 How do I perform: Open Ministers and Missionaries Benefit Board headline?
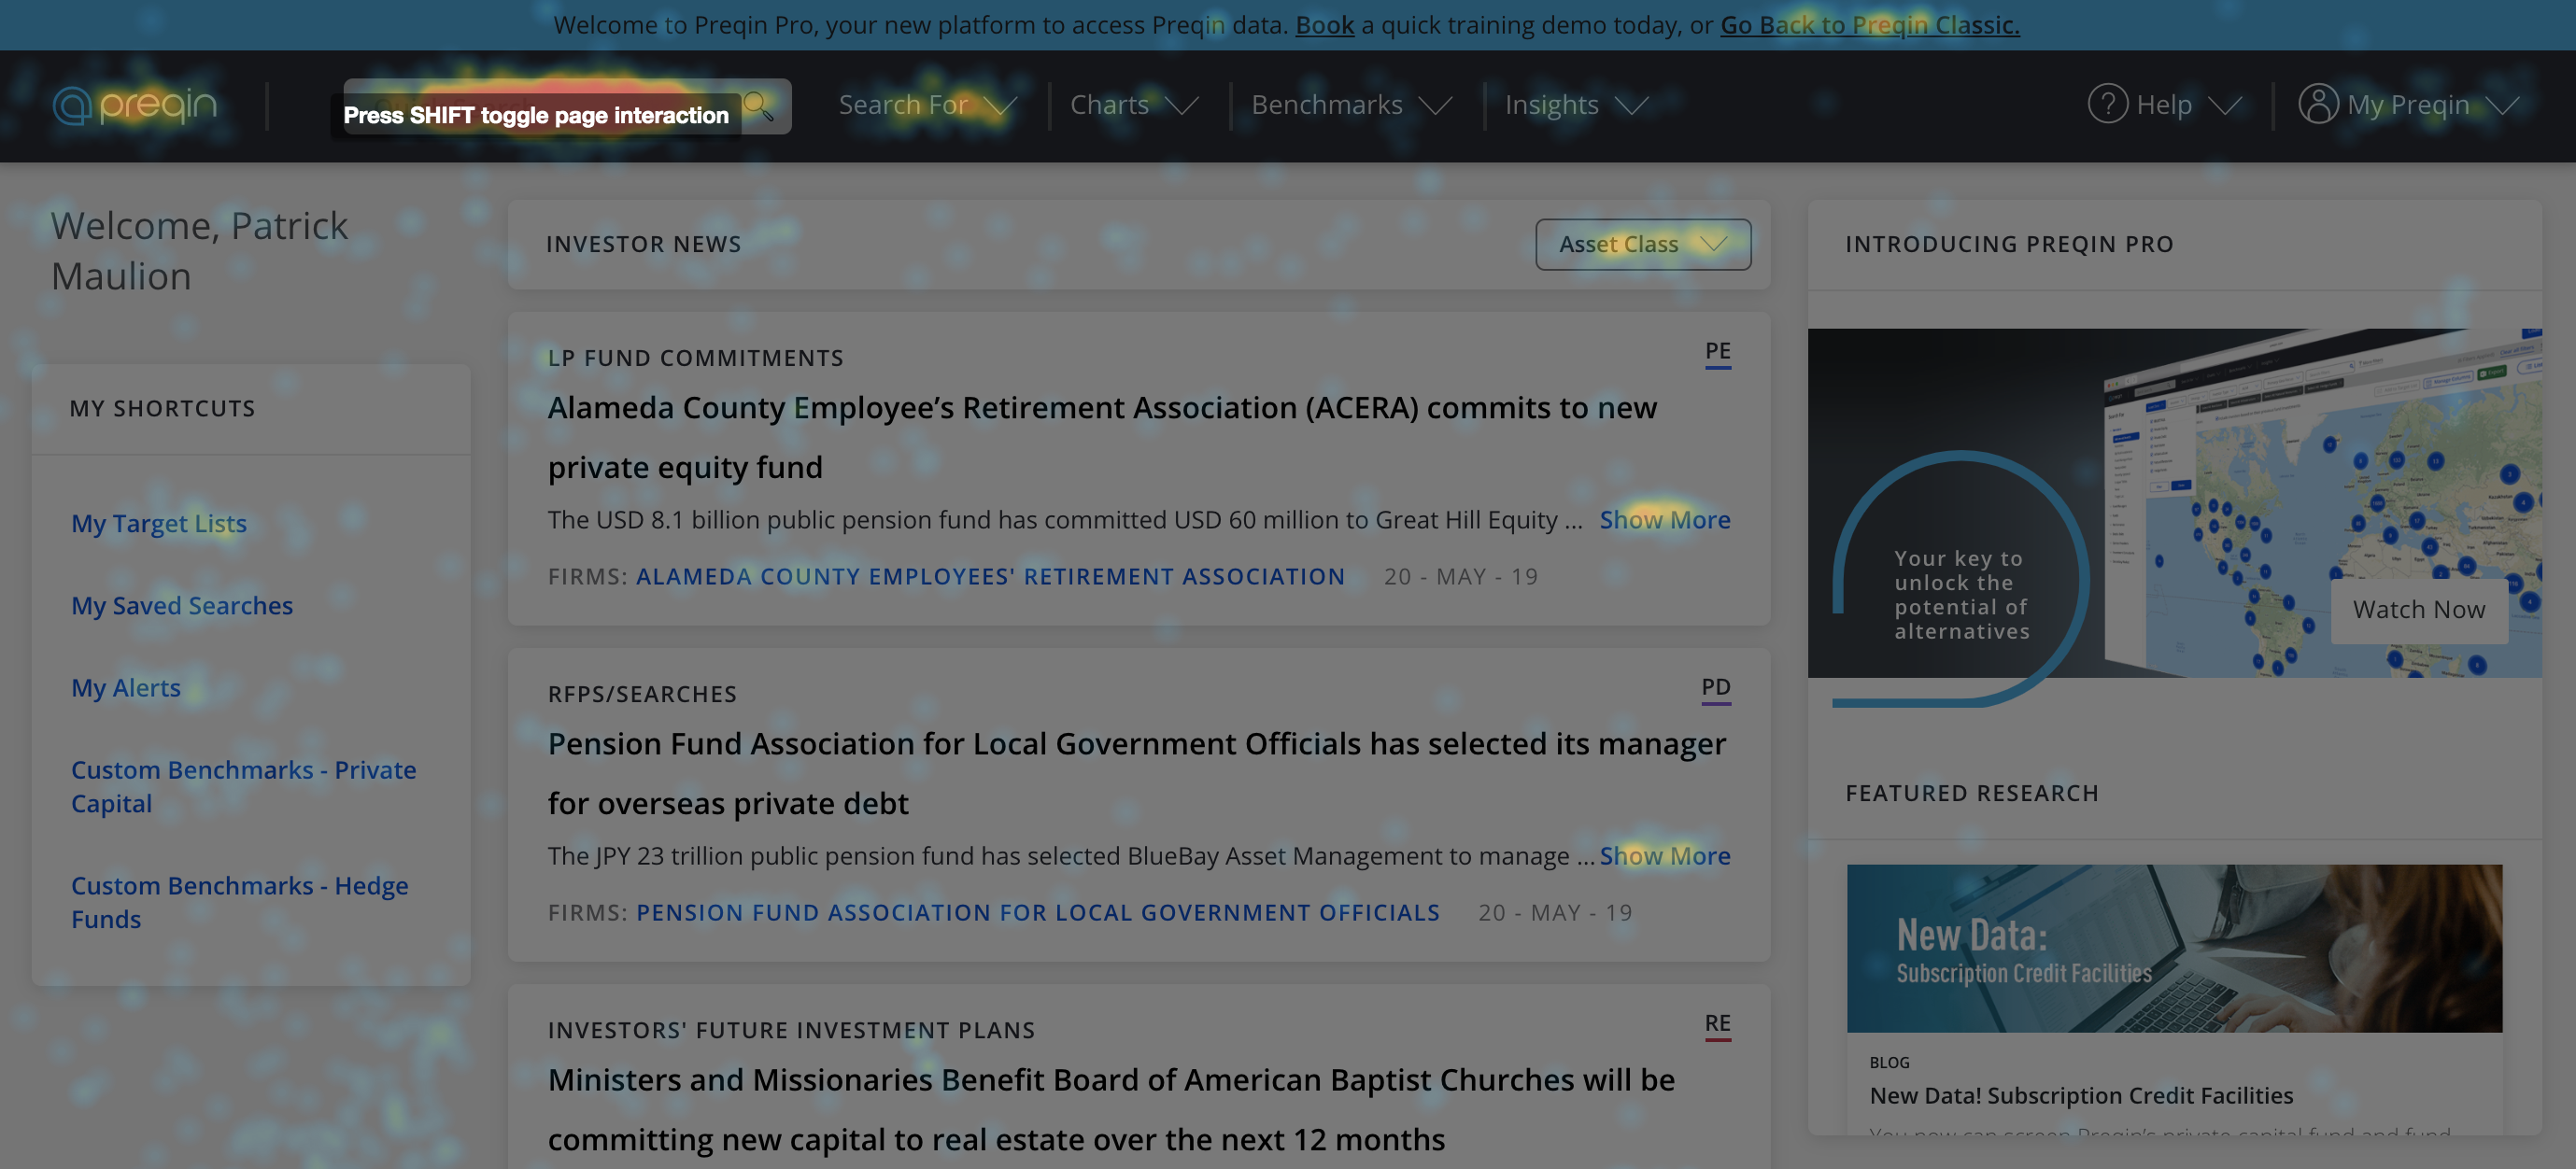click(1111, 1109)
